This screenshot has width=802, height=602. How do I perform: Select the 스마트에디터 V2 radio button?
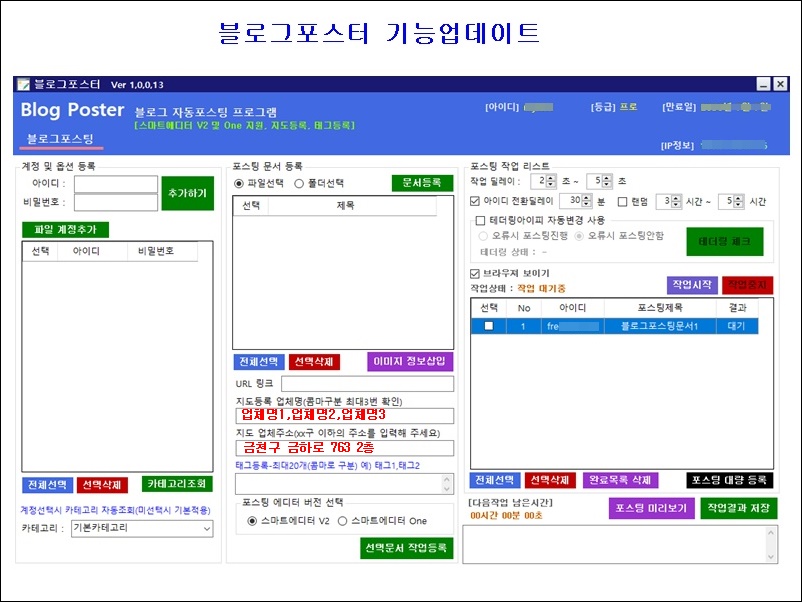pyautogui.click(x=252, y=521)
